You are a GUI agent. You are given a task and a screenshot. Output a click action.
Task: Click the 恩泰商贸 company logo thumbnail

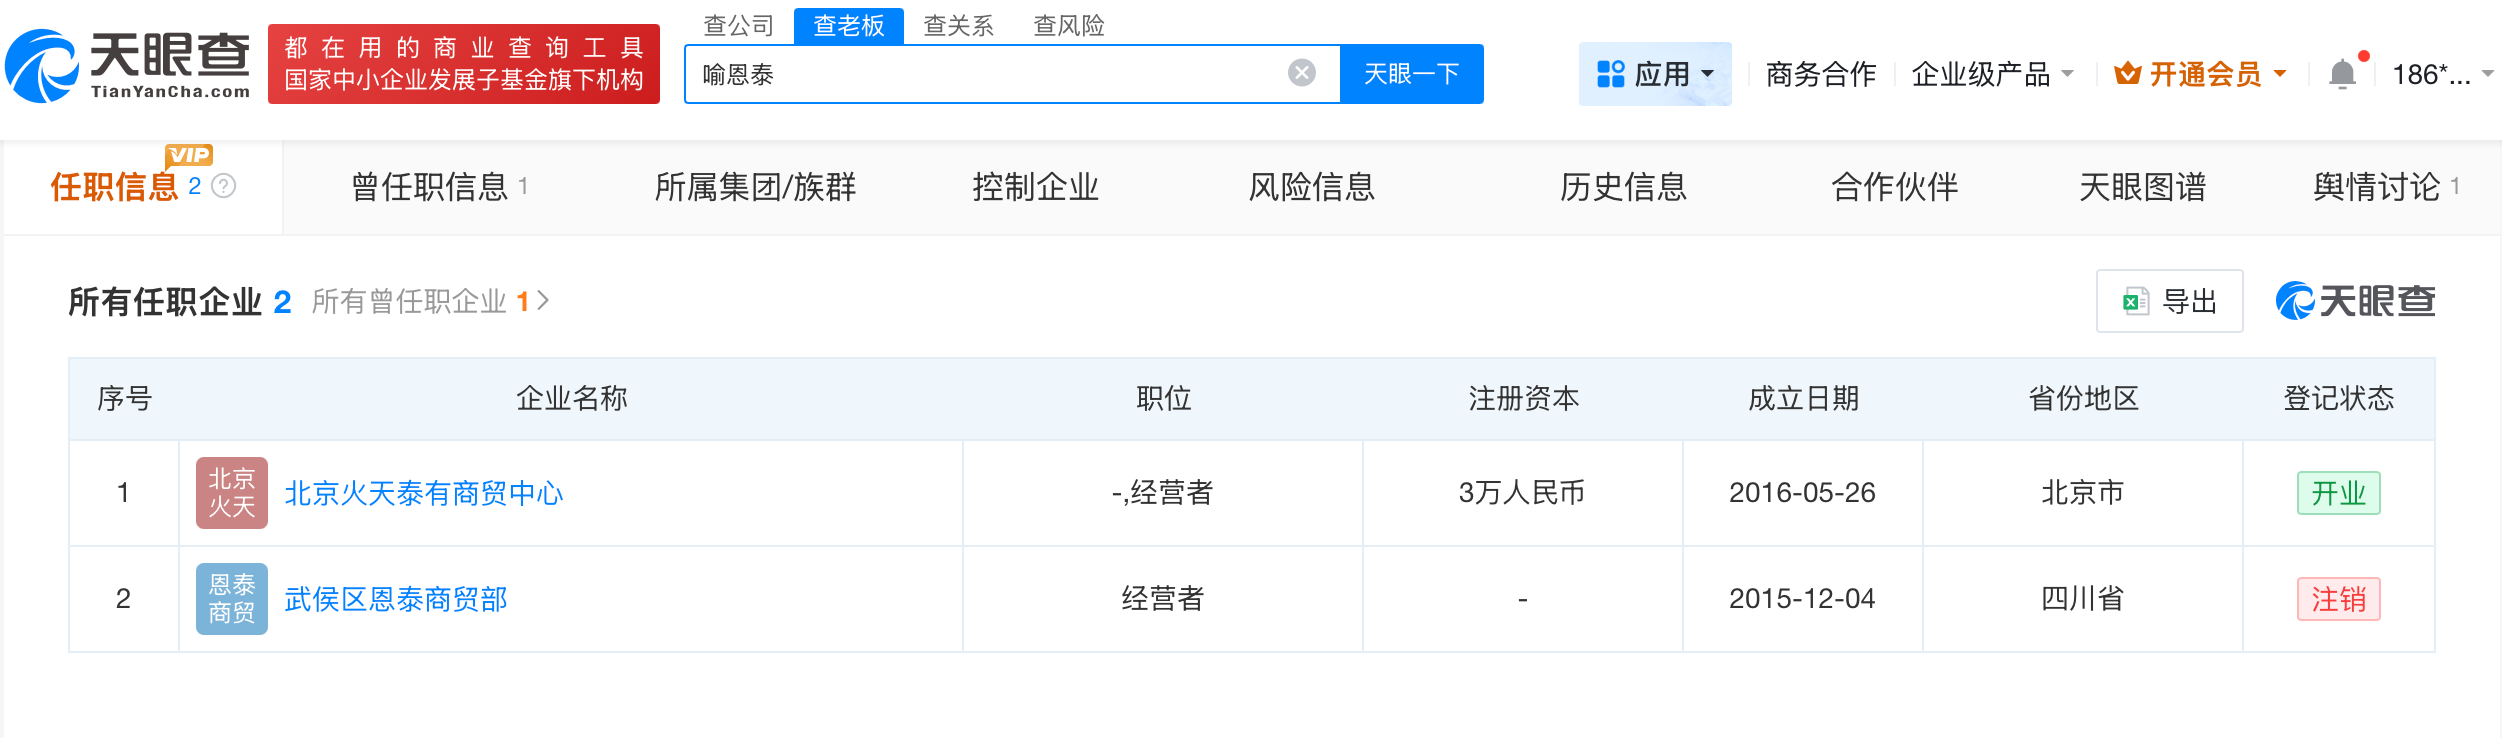231,599
